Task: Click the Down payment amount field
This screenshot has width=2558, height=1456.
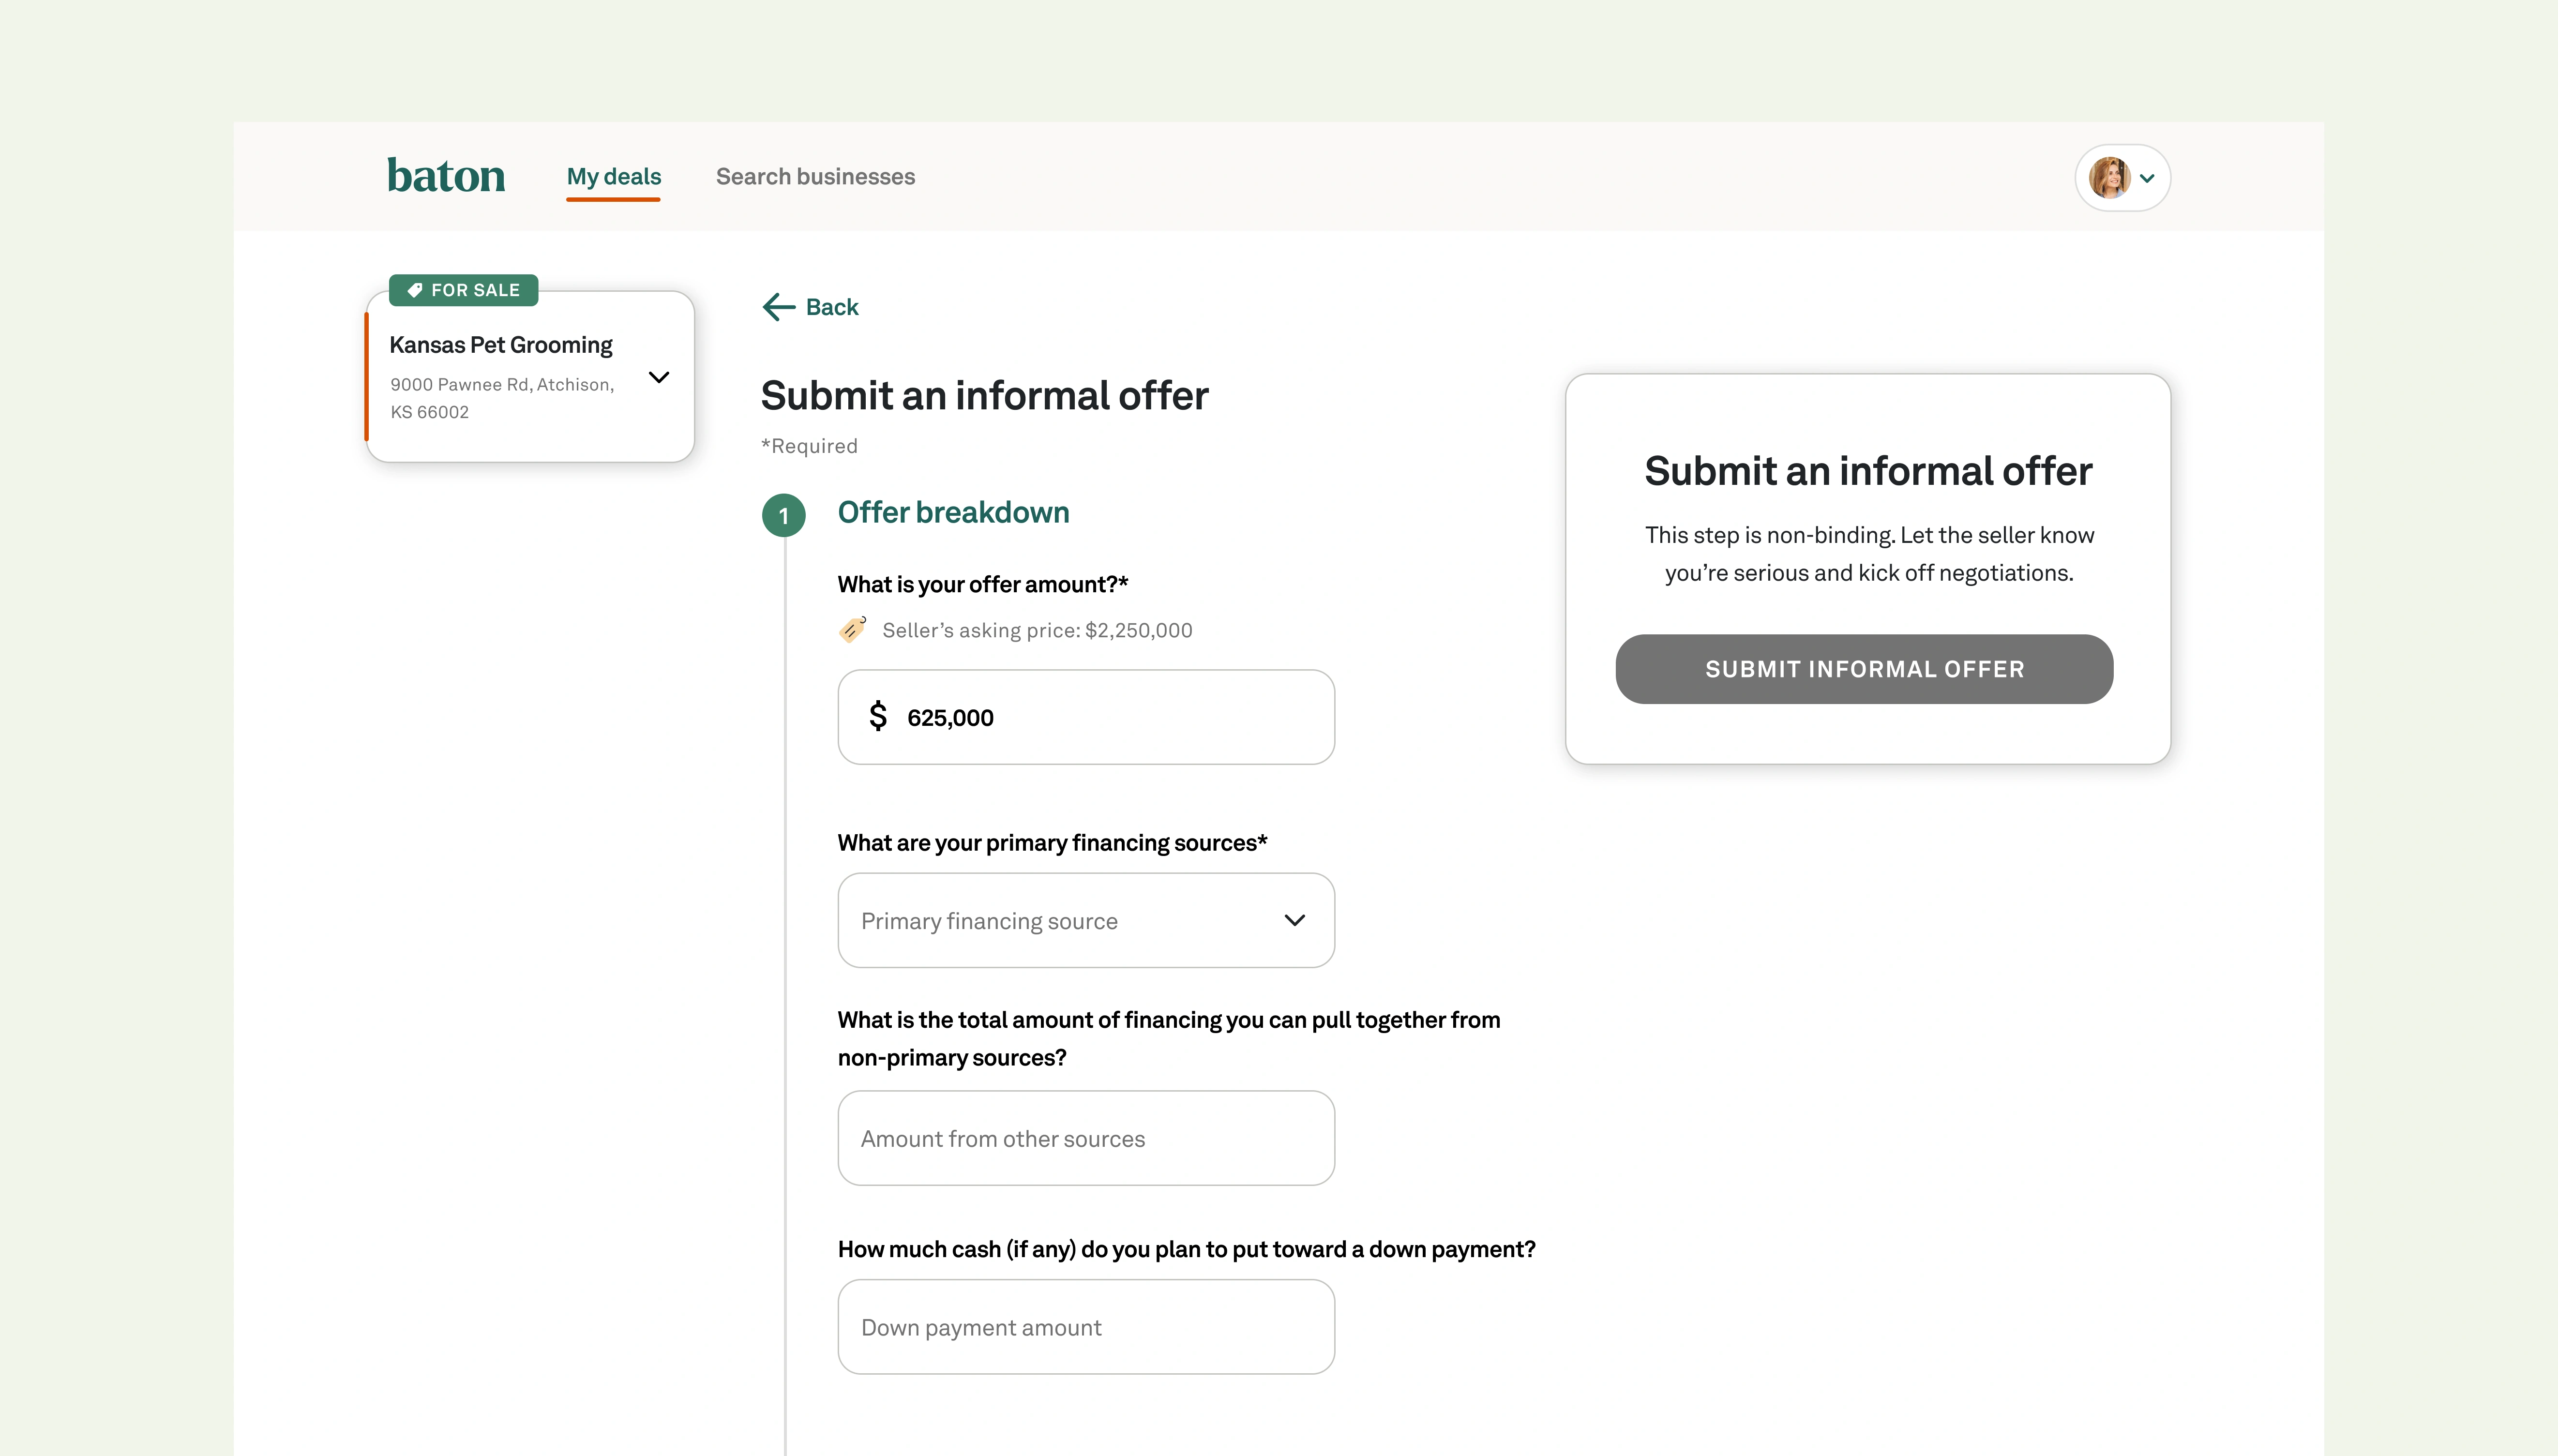Action: pyautogui.click(x=1085, y=1327)
